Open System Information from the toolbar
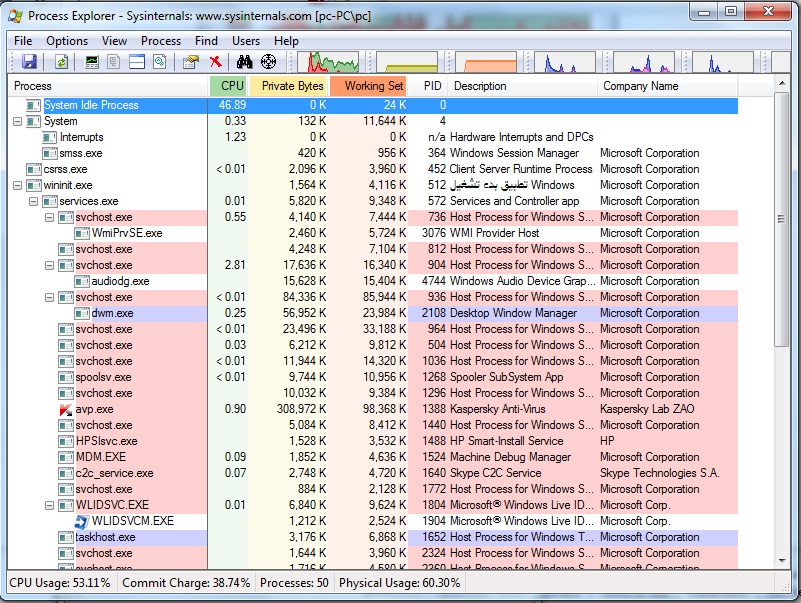This screenshot has width=801, height=603. tap(92, 62)
